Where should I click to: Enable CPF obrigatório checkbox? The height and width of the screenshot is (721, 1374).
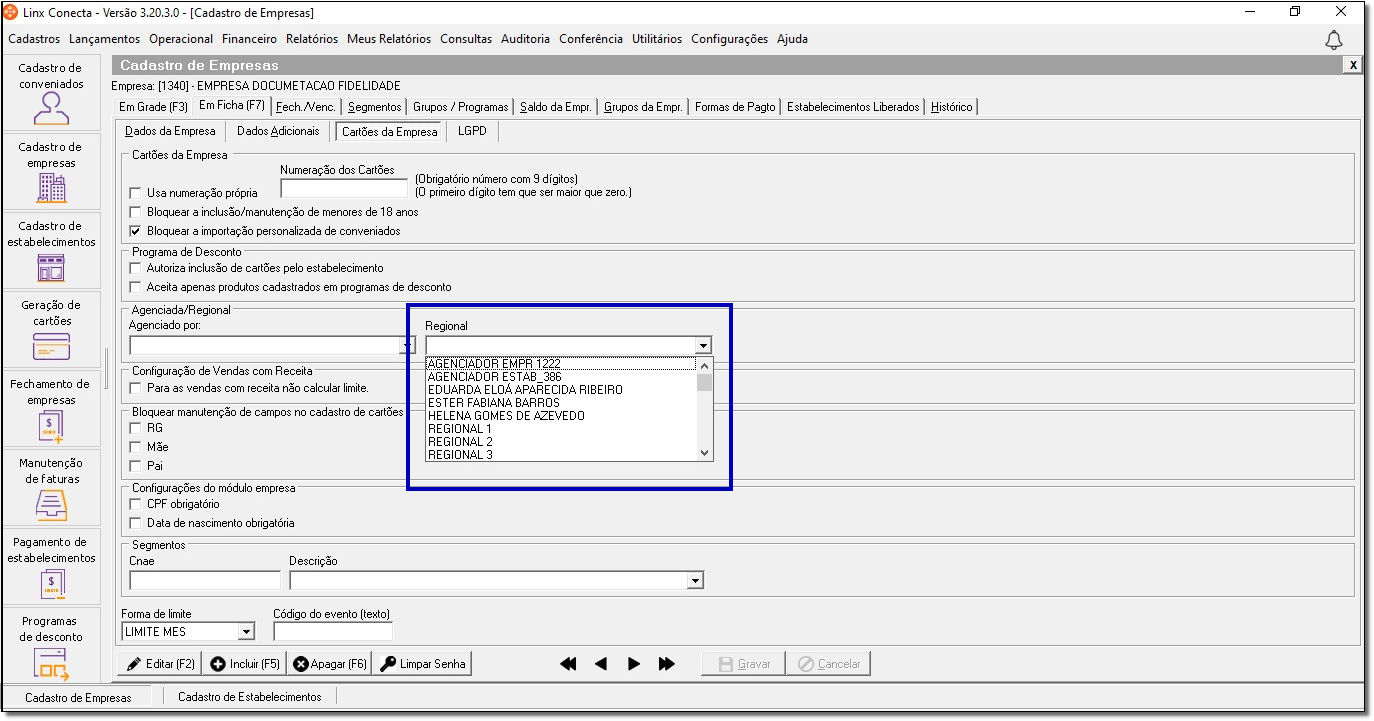136,504
